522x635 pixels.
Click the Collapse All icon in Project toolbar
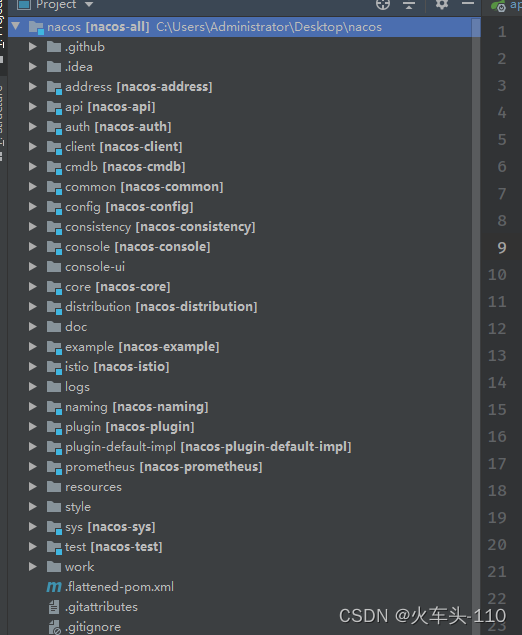point(409,4)
